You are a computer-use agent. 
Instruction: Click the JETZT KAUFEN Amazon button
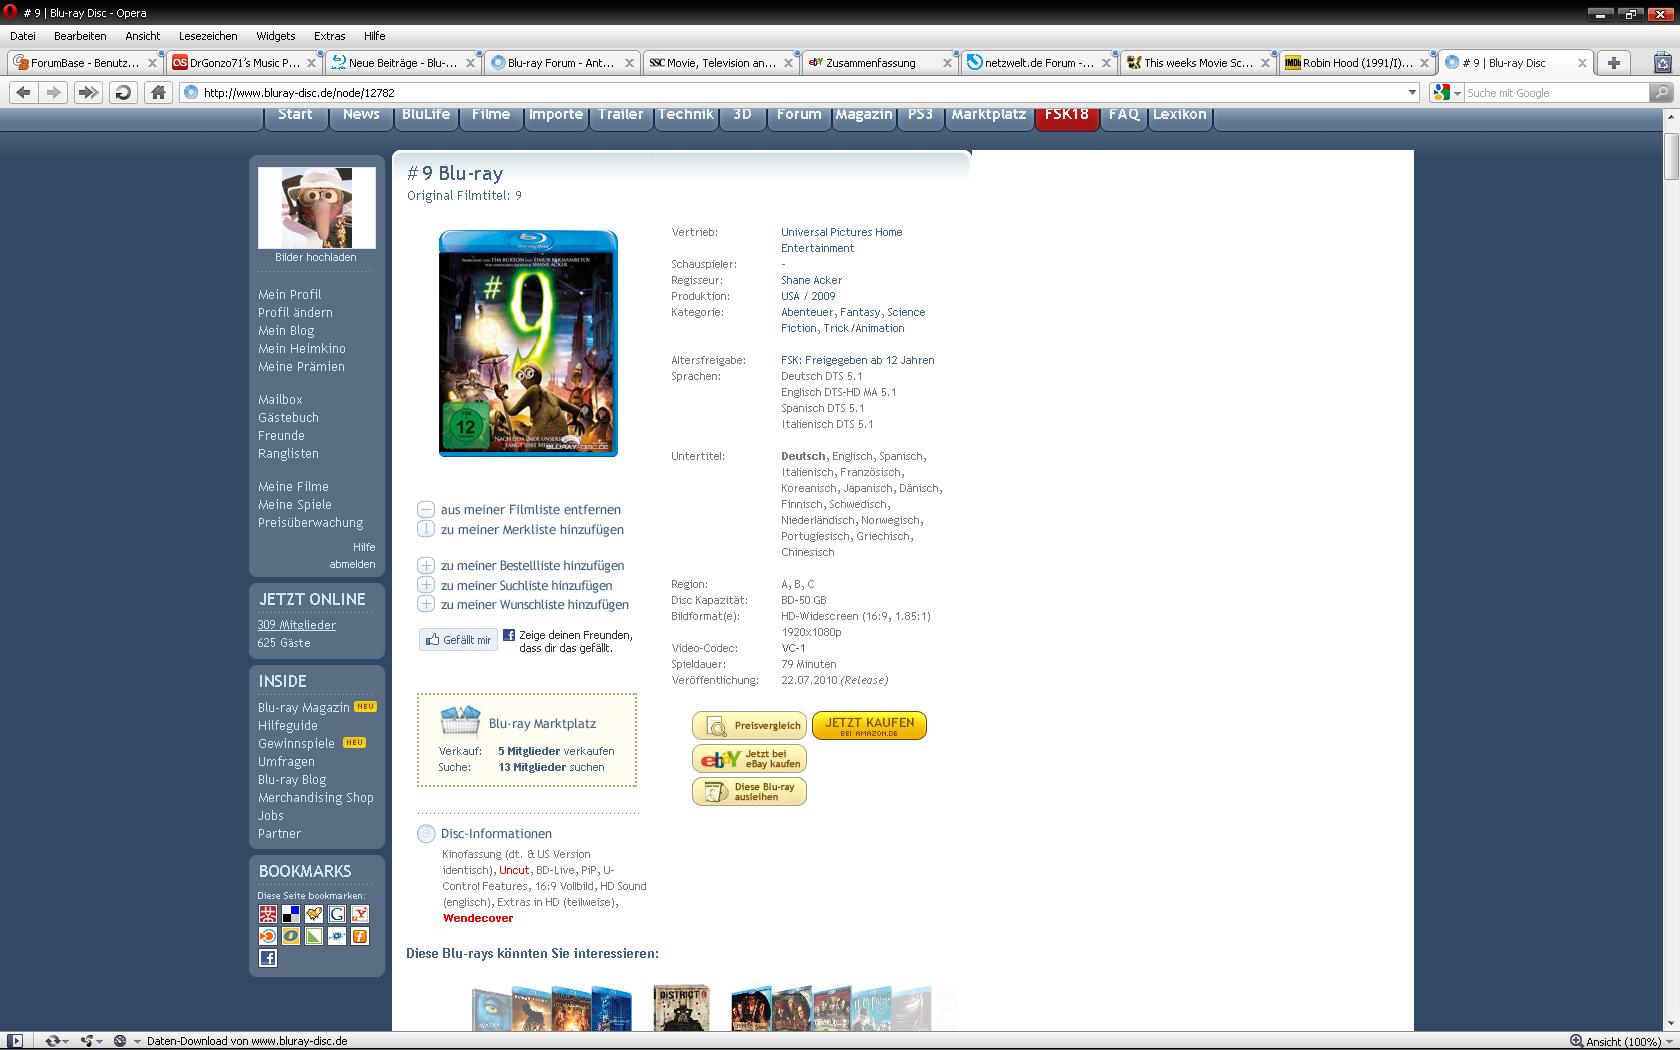point(869,725)
